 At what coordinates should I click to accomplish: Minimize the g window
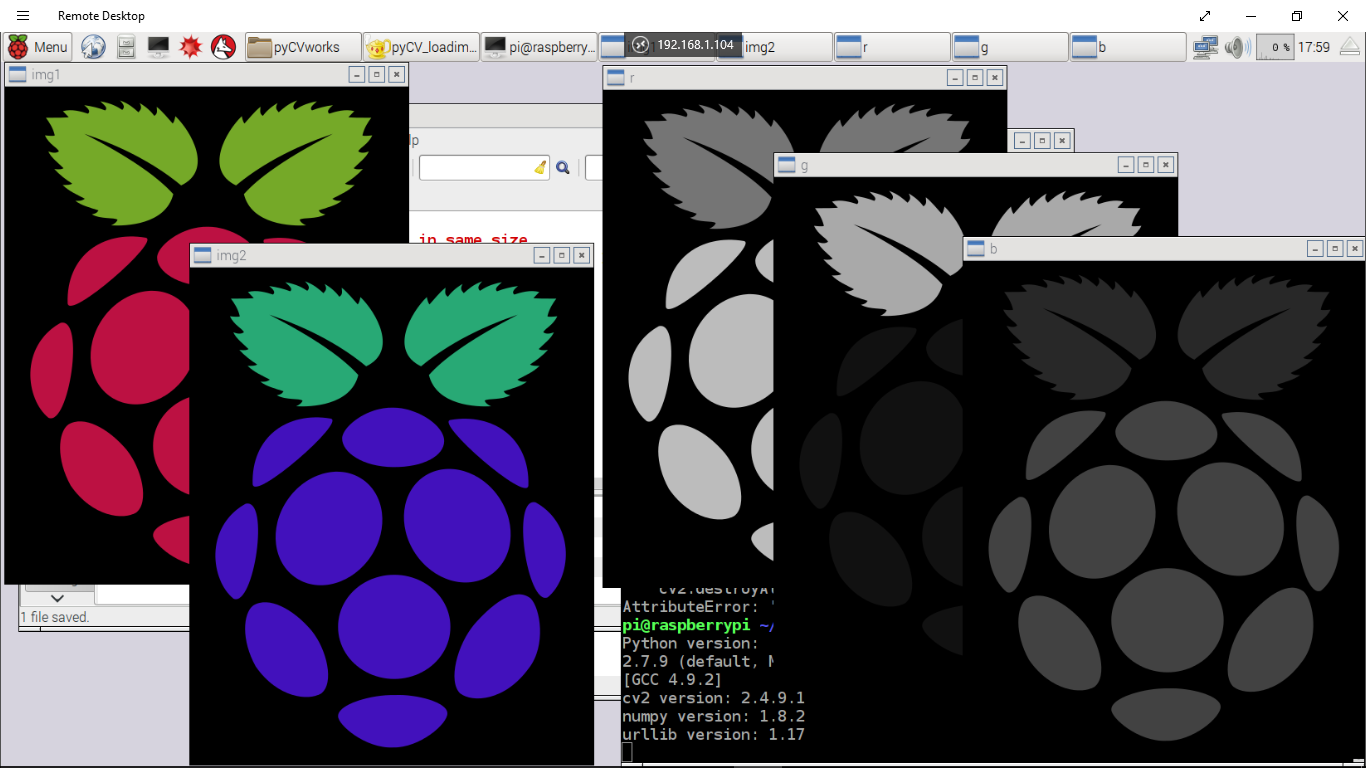1126,165
